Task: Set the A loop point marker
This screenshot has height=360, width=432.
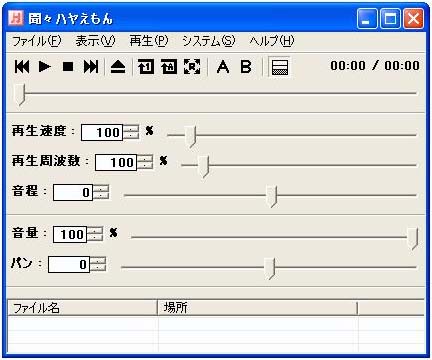Action: click(223, 67)
